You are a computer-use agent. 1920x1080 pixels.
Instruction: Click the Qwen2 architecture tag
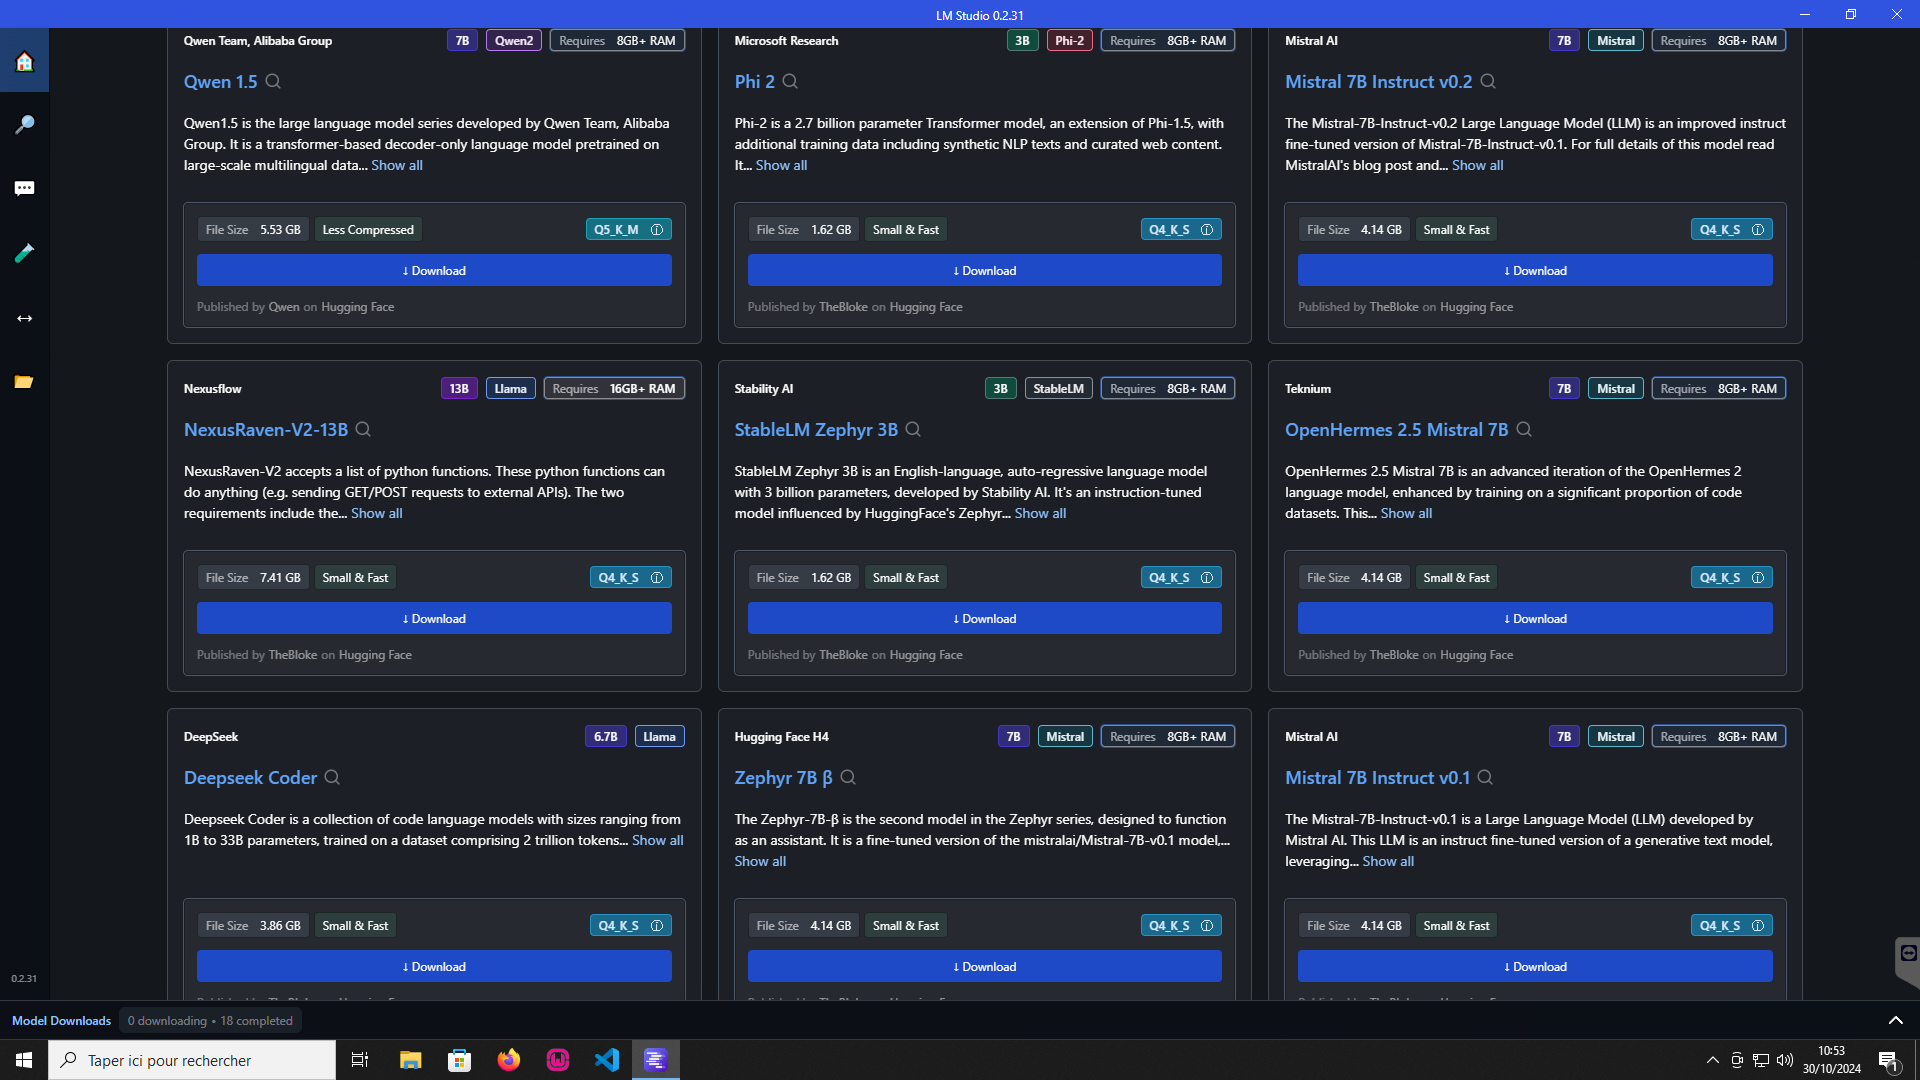click(x=514, y=41)
